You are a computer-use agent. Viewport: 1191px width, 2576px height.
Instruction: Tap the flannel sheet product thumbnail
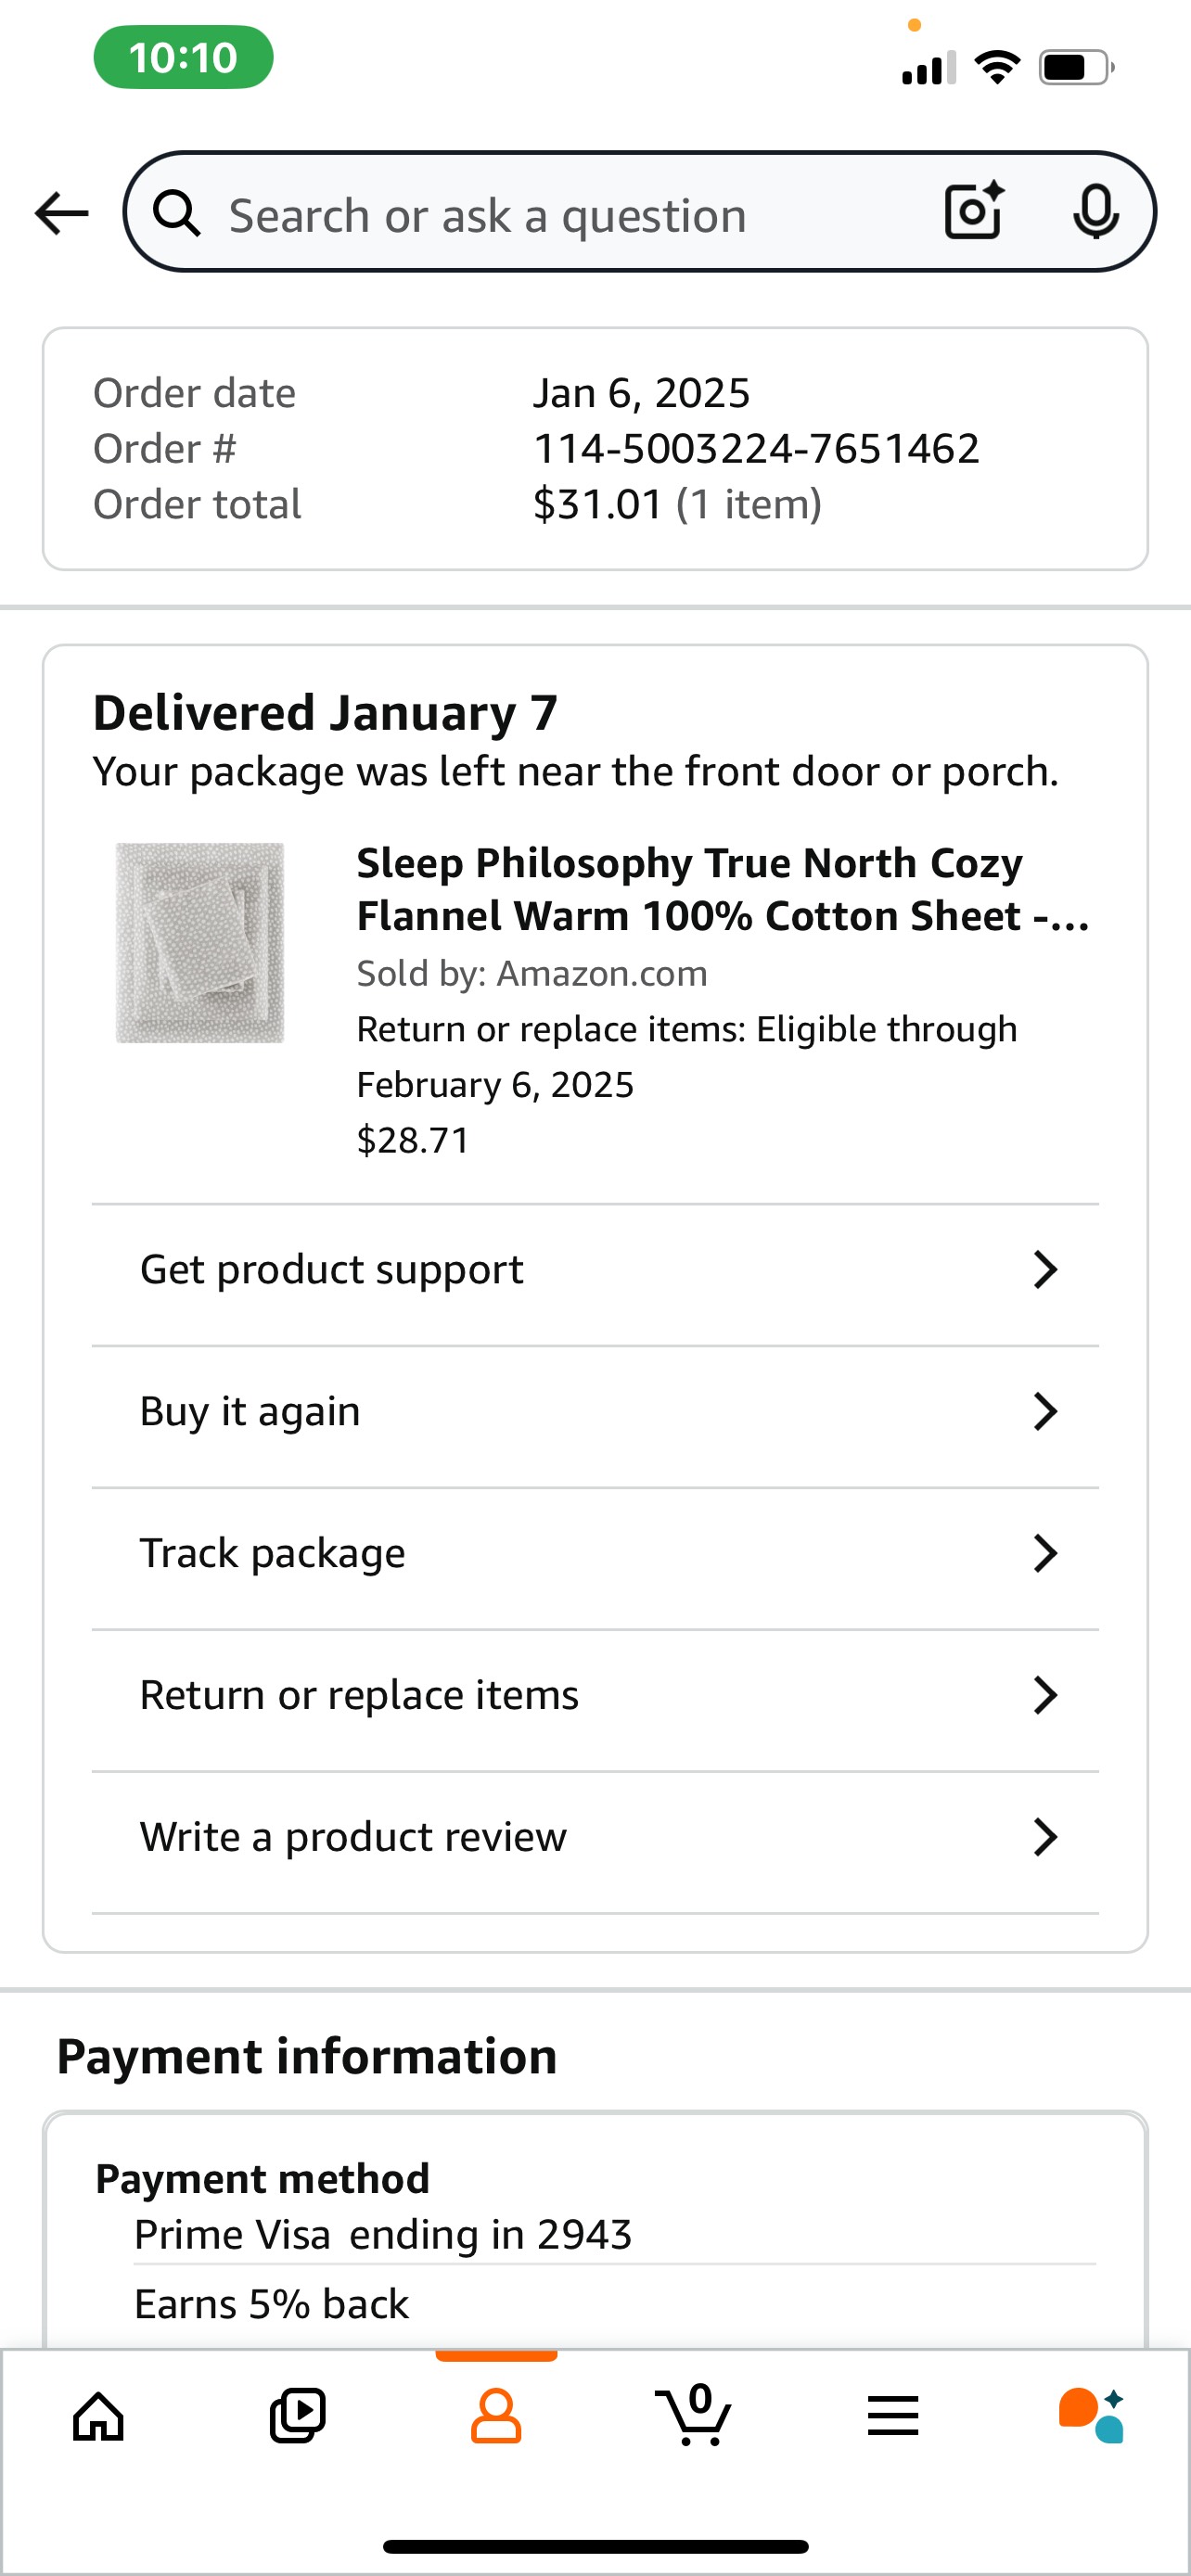point(200,943)
